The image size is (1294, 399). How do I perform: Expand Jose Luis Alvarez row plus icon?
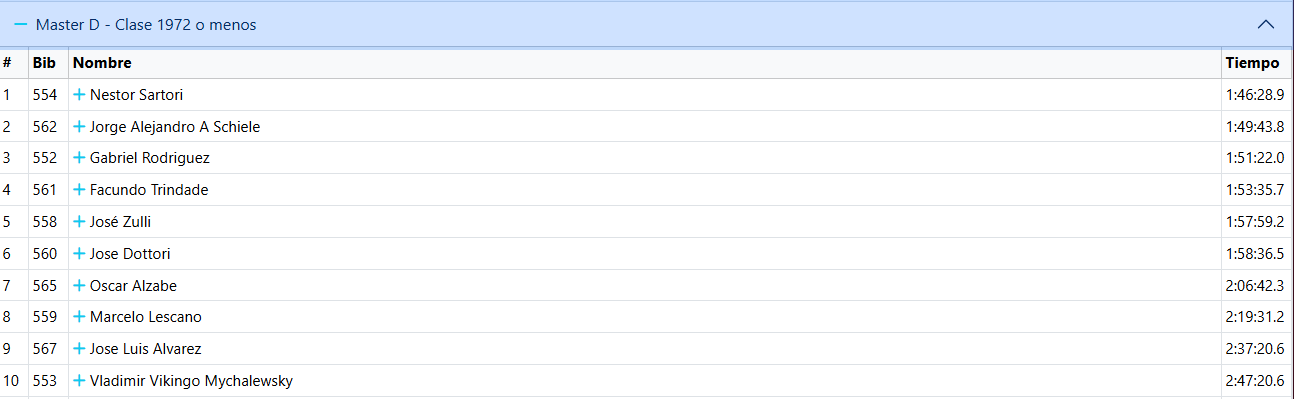[x=79, y=349]
